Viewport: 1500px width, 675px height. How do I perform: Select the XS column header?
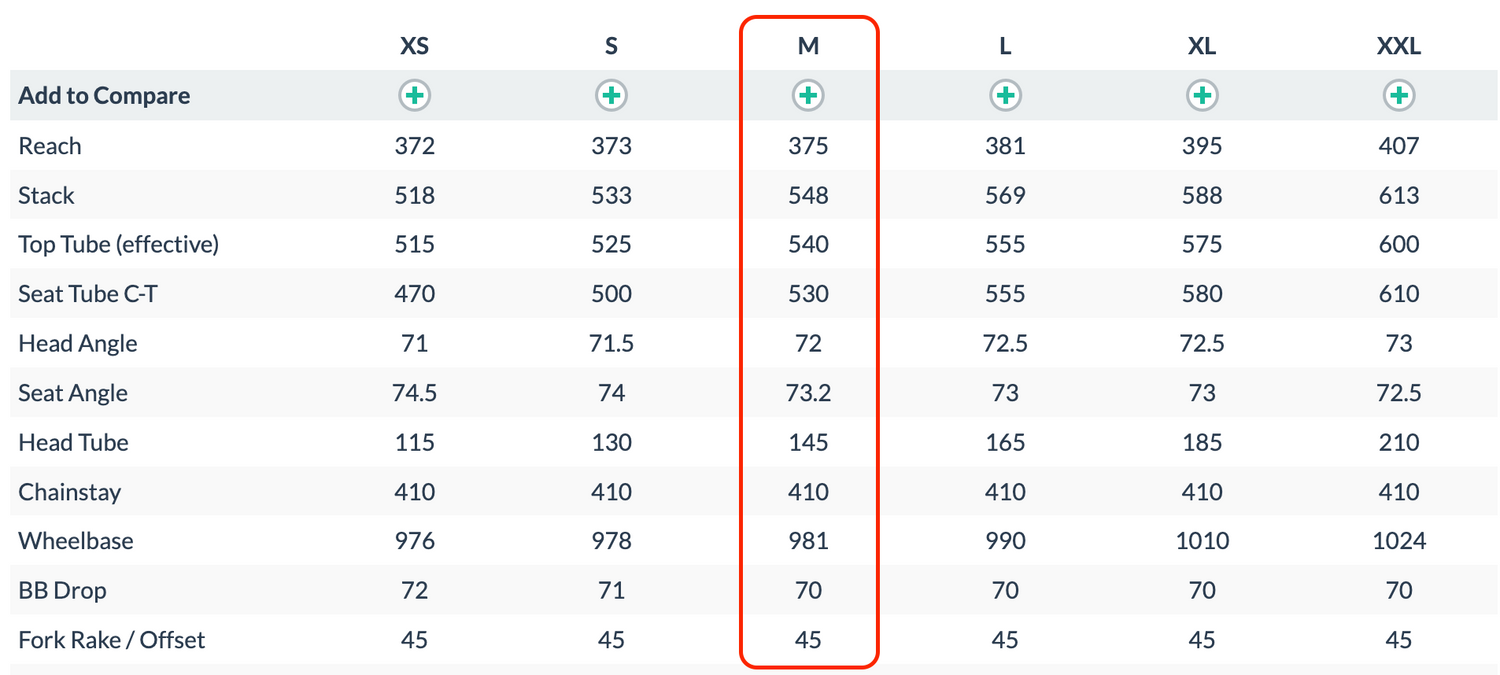(x=414, y=46)
